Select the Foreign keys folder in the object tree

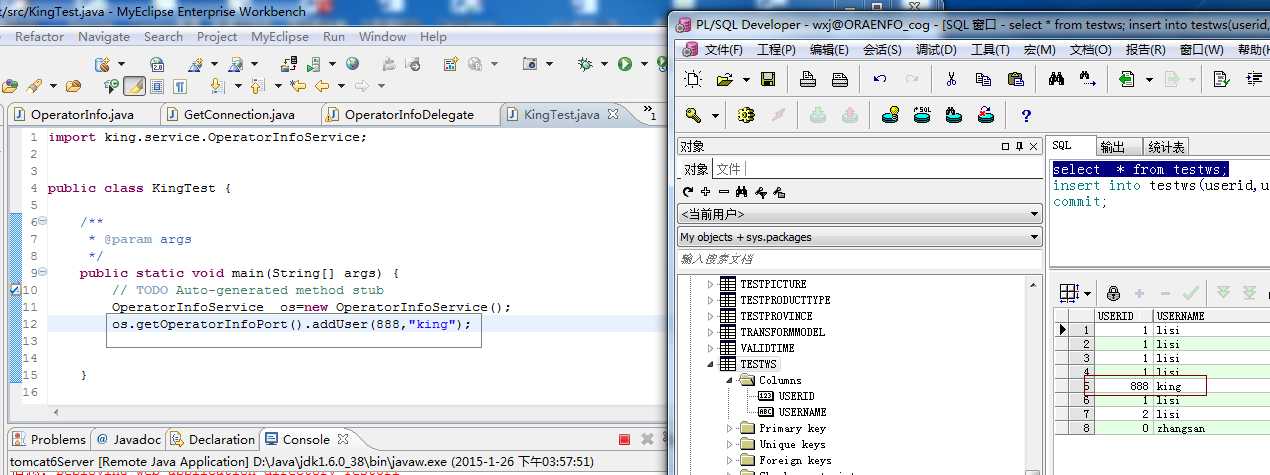pyautogui.click(x=795, y=460)
